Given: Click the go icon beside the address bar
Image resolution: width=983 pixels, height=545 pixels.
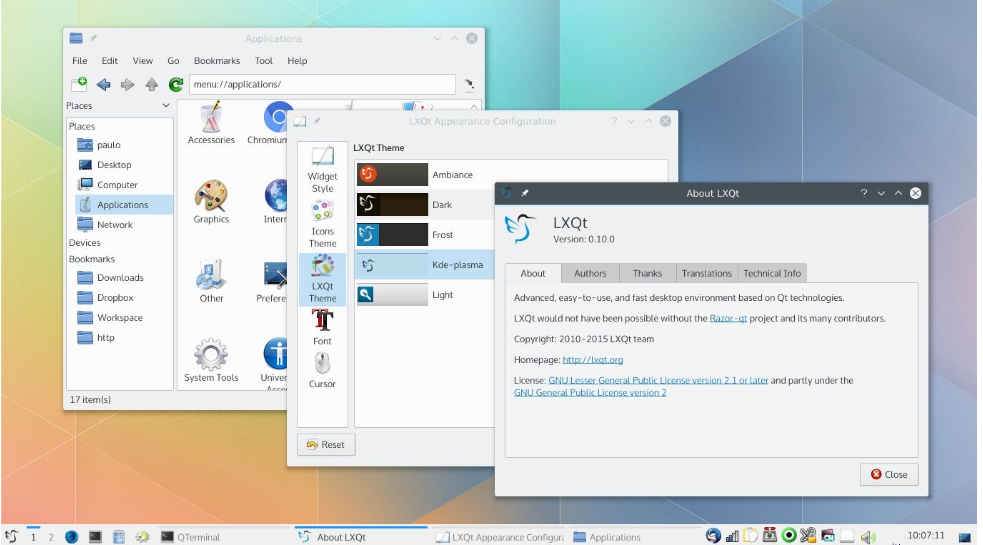Looking at the screenshot, I should (468, 84).
